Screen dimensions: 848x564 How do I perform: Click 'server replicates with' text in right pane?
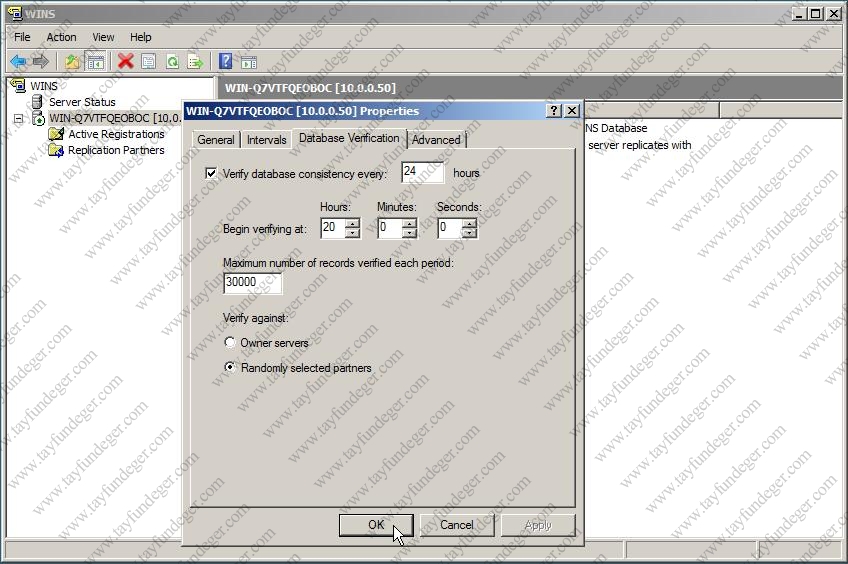coord(640,145)
